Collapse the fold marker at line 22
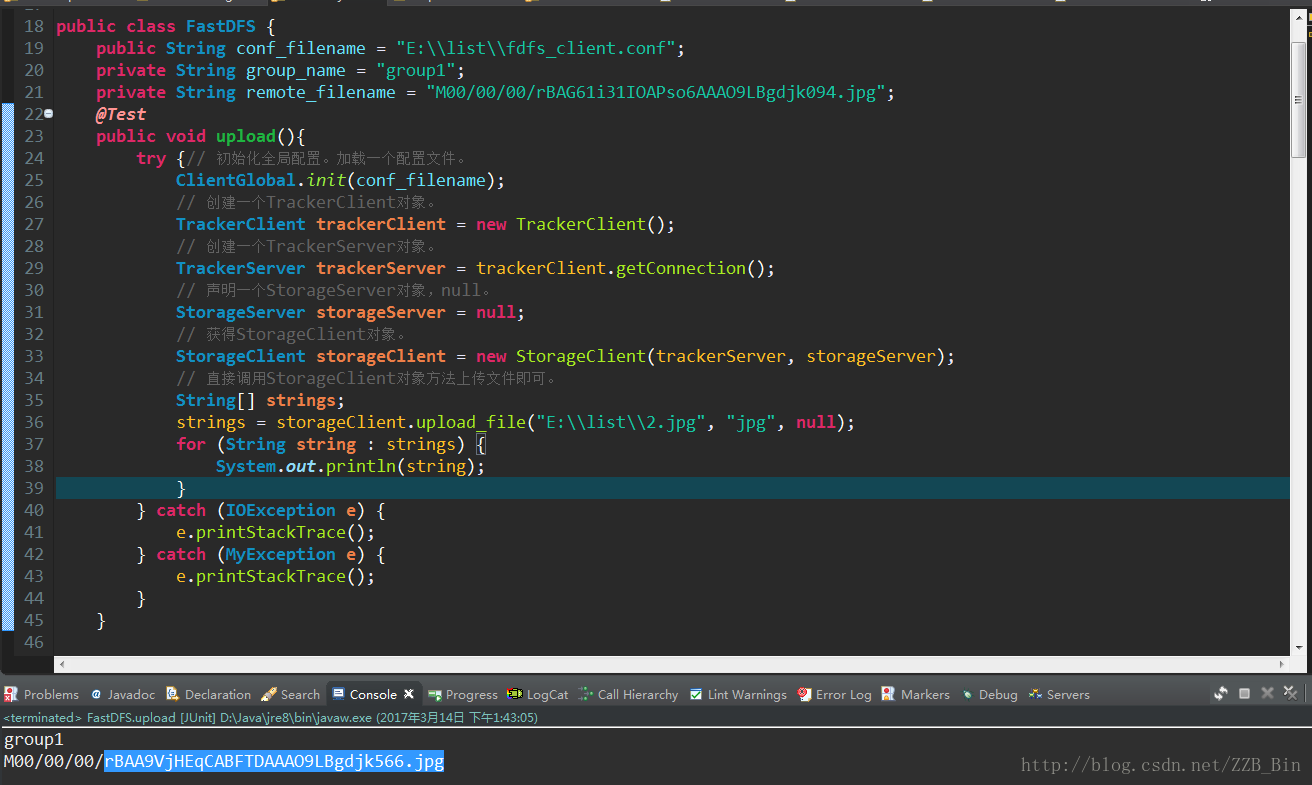Screen dimensions: 1312x785 (49, 114)
